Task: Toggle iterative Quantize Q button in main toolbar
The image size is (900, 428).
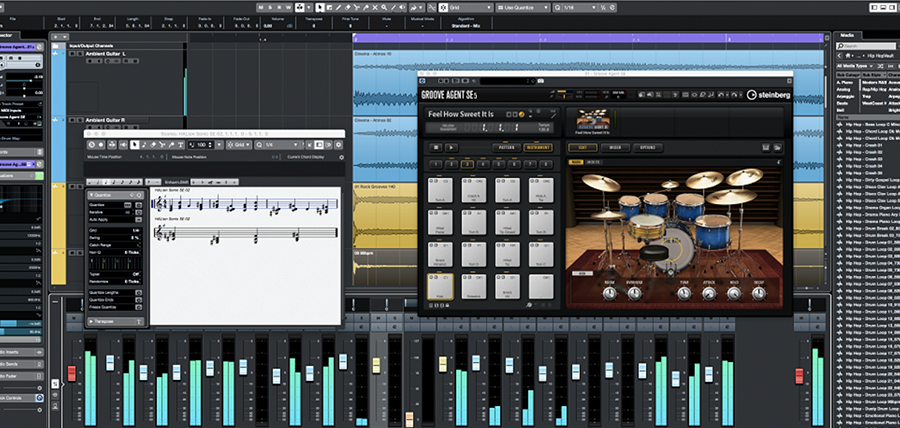Action: [557, 7]
